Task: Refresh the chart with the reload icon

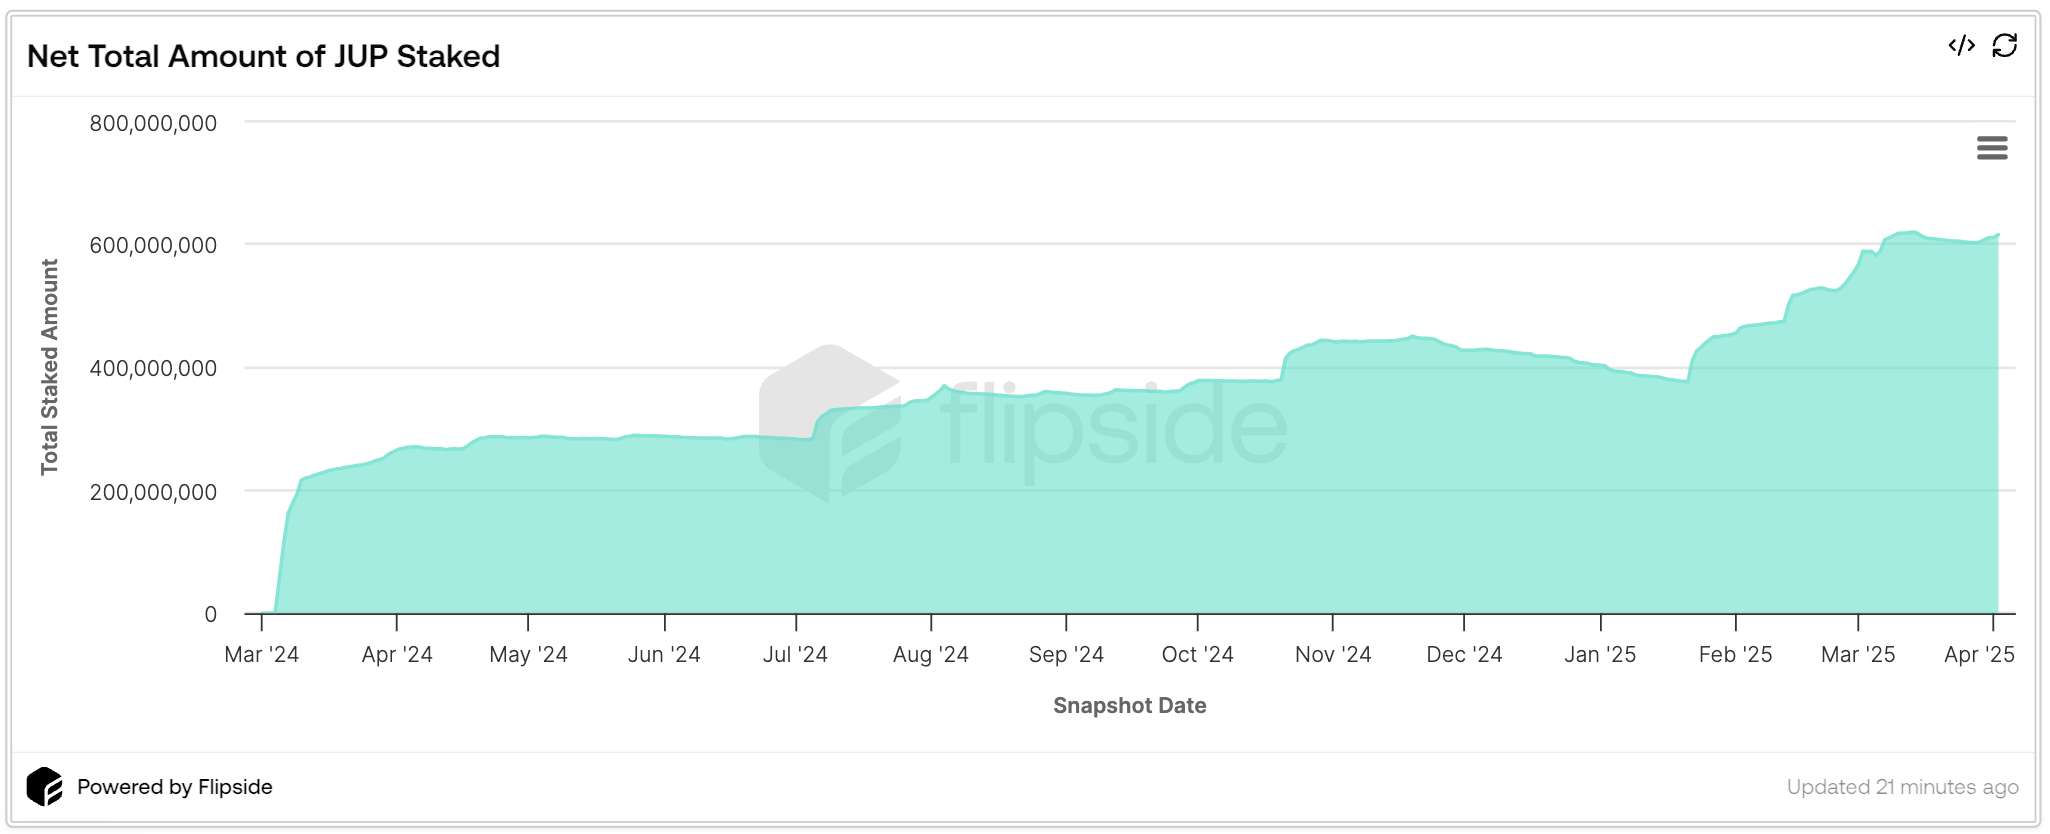Action: click(2005, 46)
